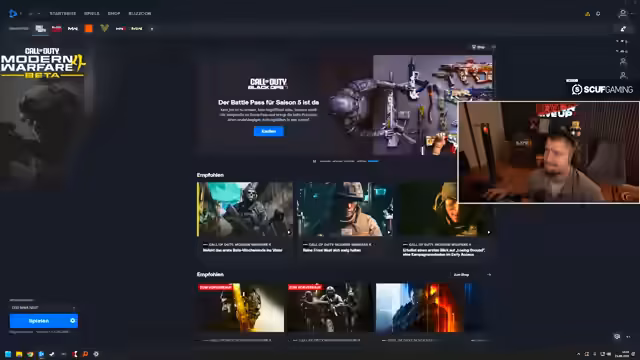
Task: Open the Steam icon in the taskbar
Action: click(52, 354)
